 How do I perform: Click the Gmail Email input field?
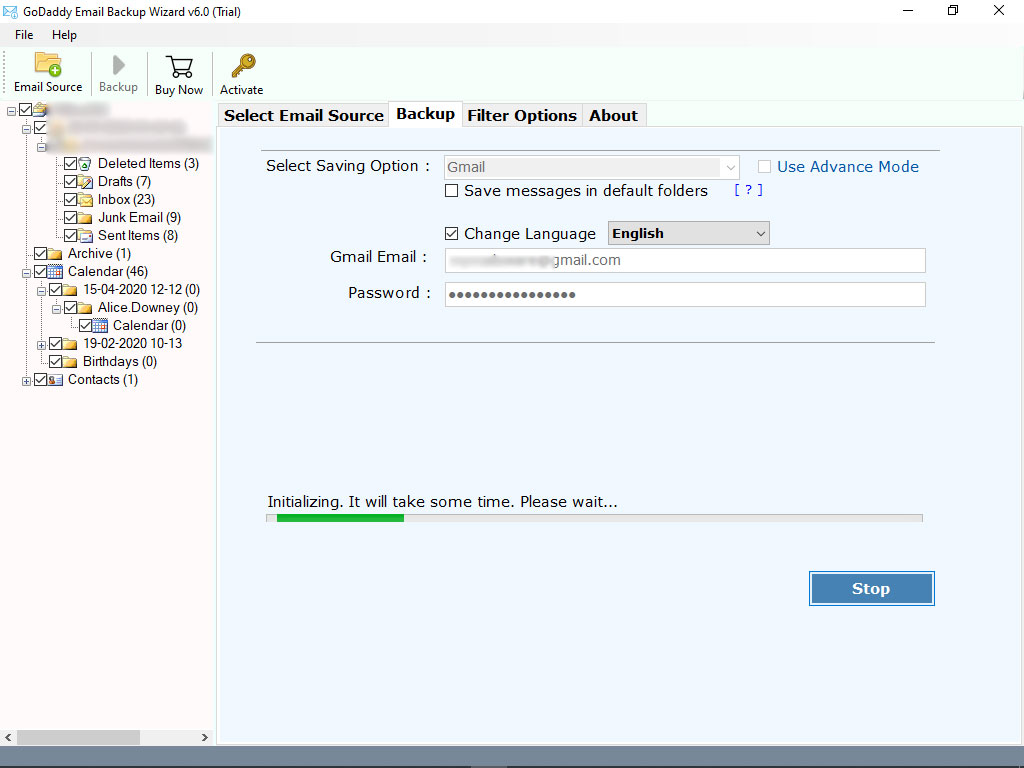coord(685,260)
